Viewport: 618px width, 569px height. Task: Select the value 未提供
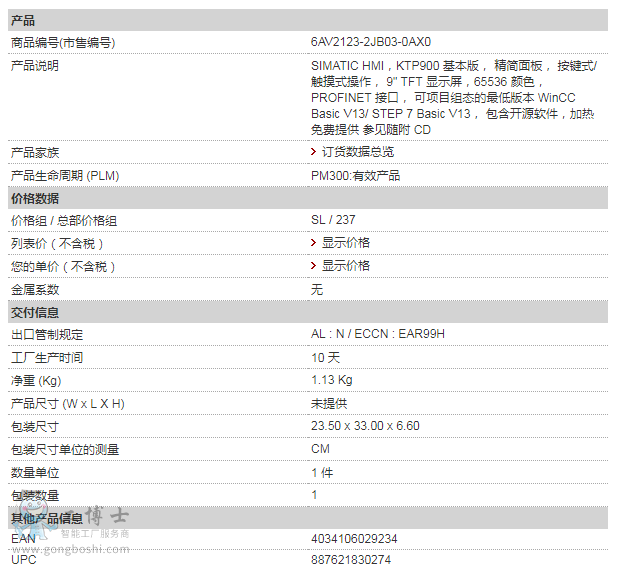329,404
